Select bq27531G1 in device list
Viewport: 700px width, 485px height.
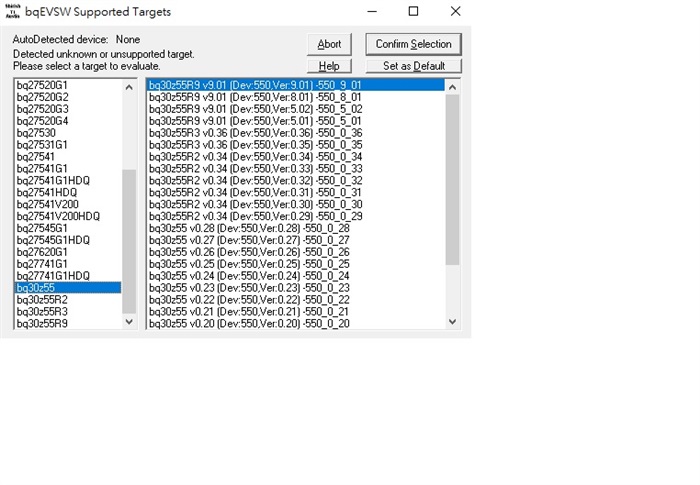pyautogui.click(x=68, y=145)
